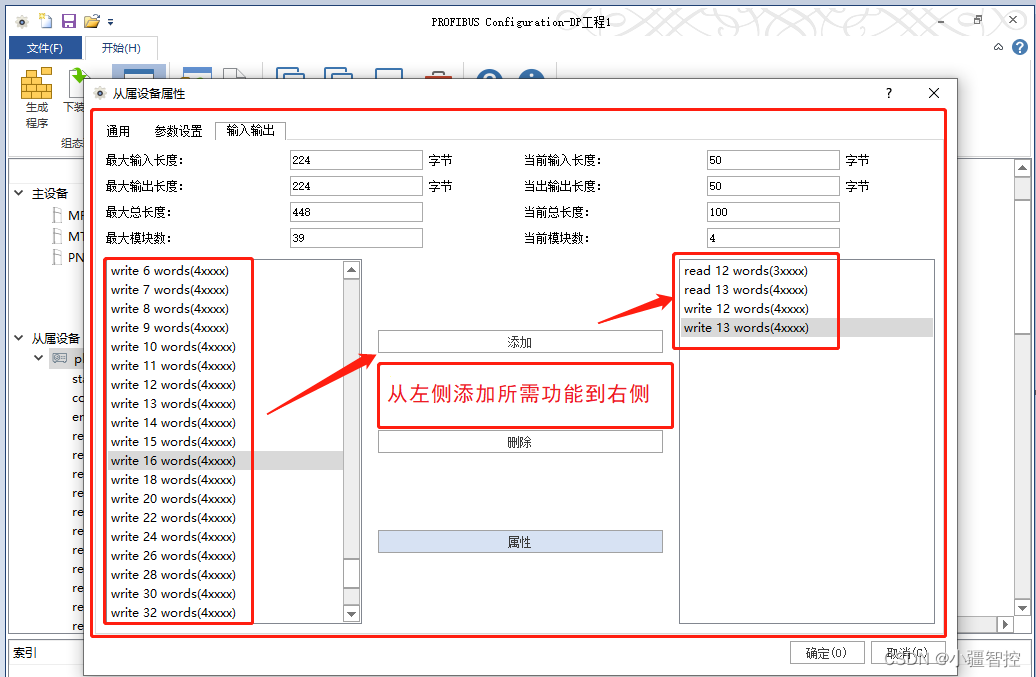Select 'write 28 words(4xxxx)' in left list
The image size is (1036, 677).
click(225, 575)
